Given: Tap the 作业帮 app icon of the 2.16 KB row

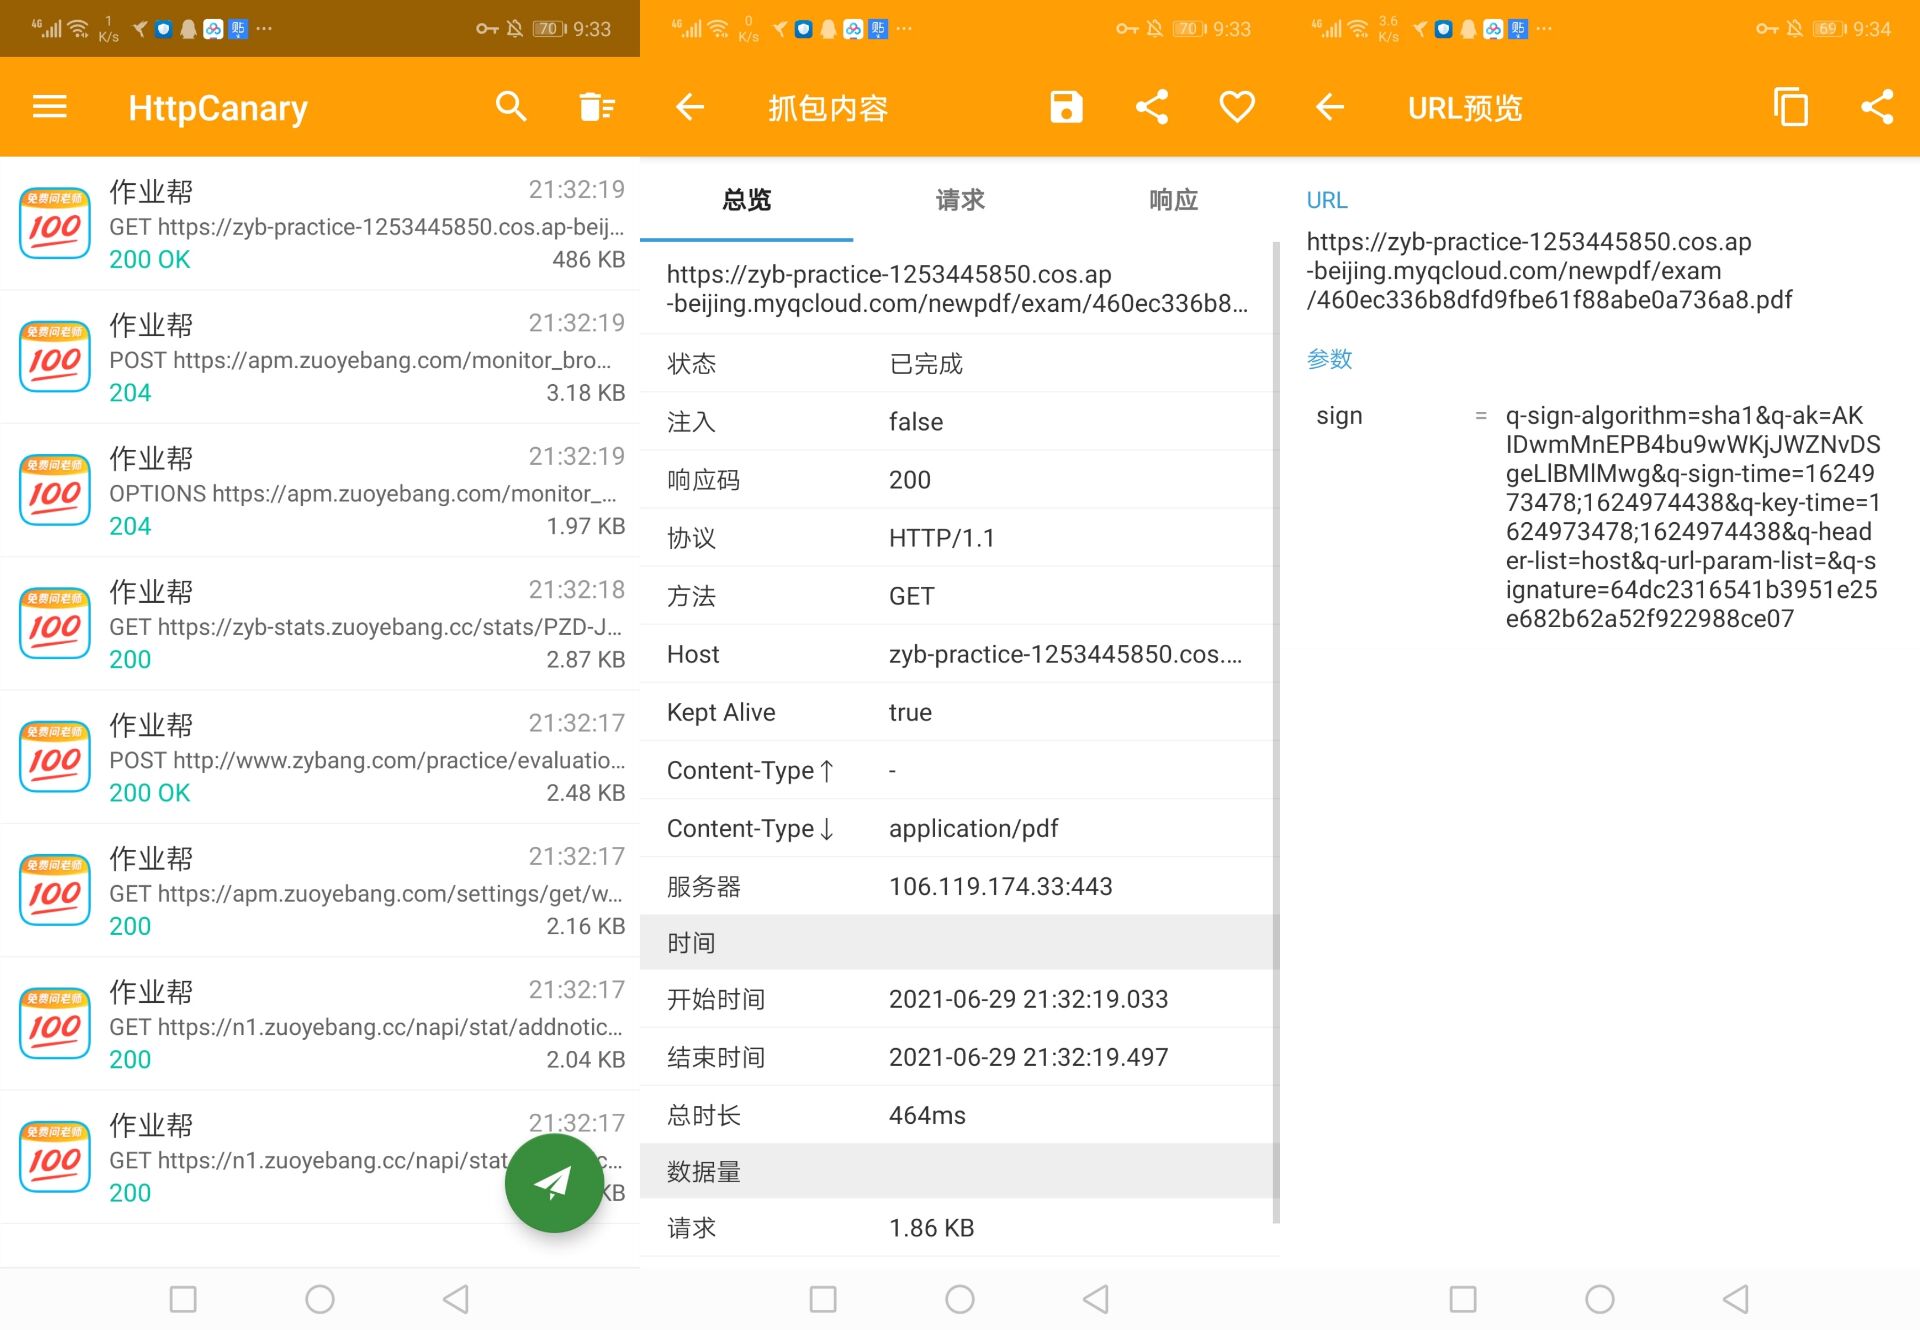Looking at the screenshot, I should click(x=55, y=891).
